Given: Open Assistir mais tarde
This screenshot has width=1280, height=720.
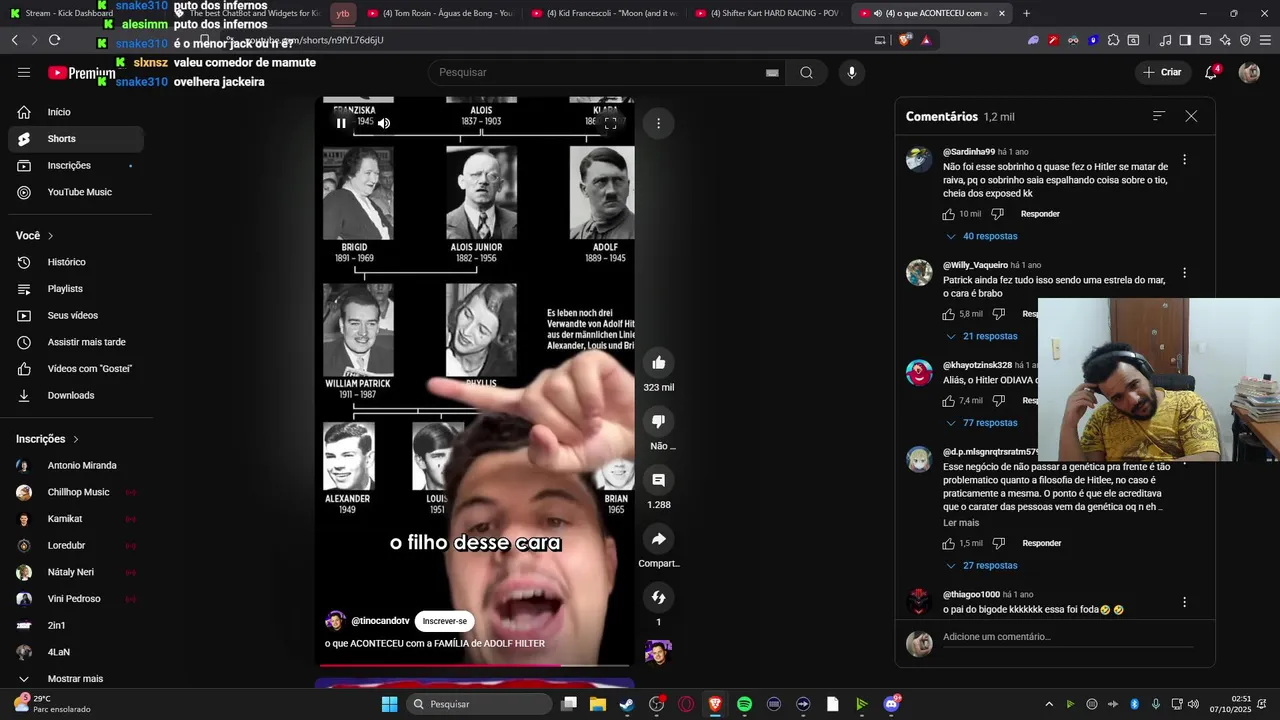Looking at the screenshot, I should click(x=76, y=342).
